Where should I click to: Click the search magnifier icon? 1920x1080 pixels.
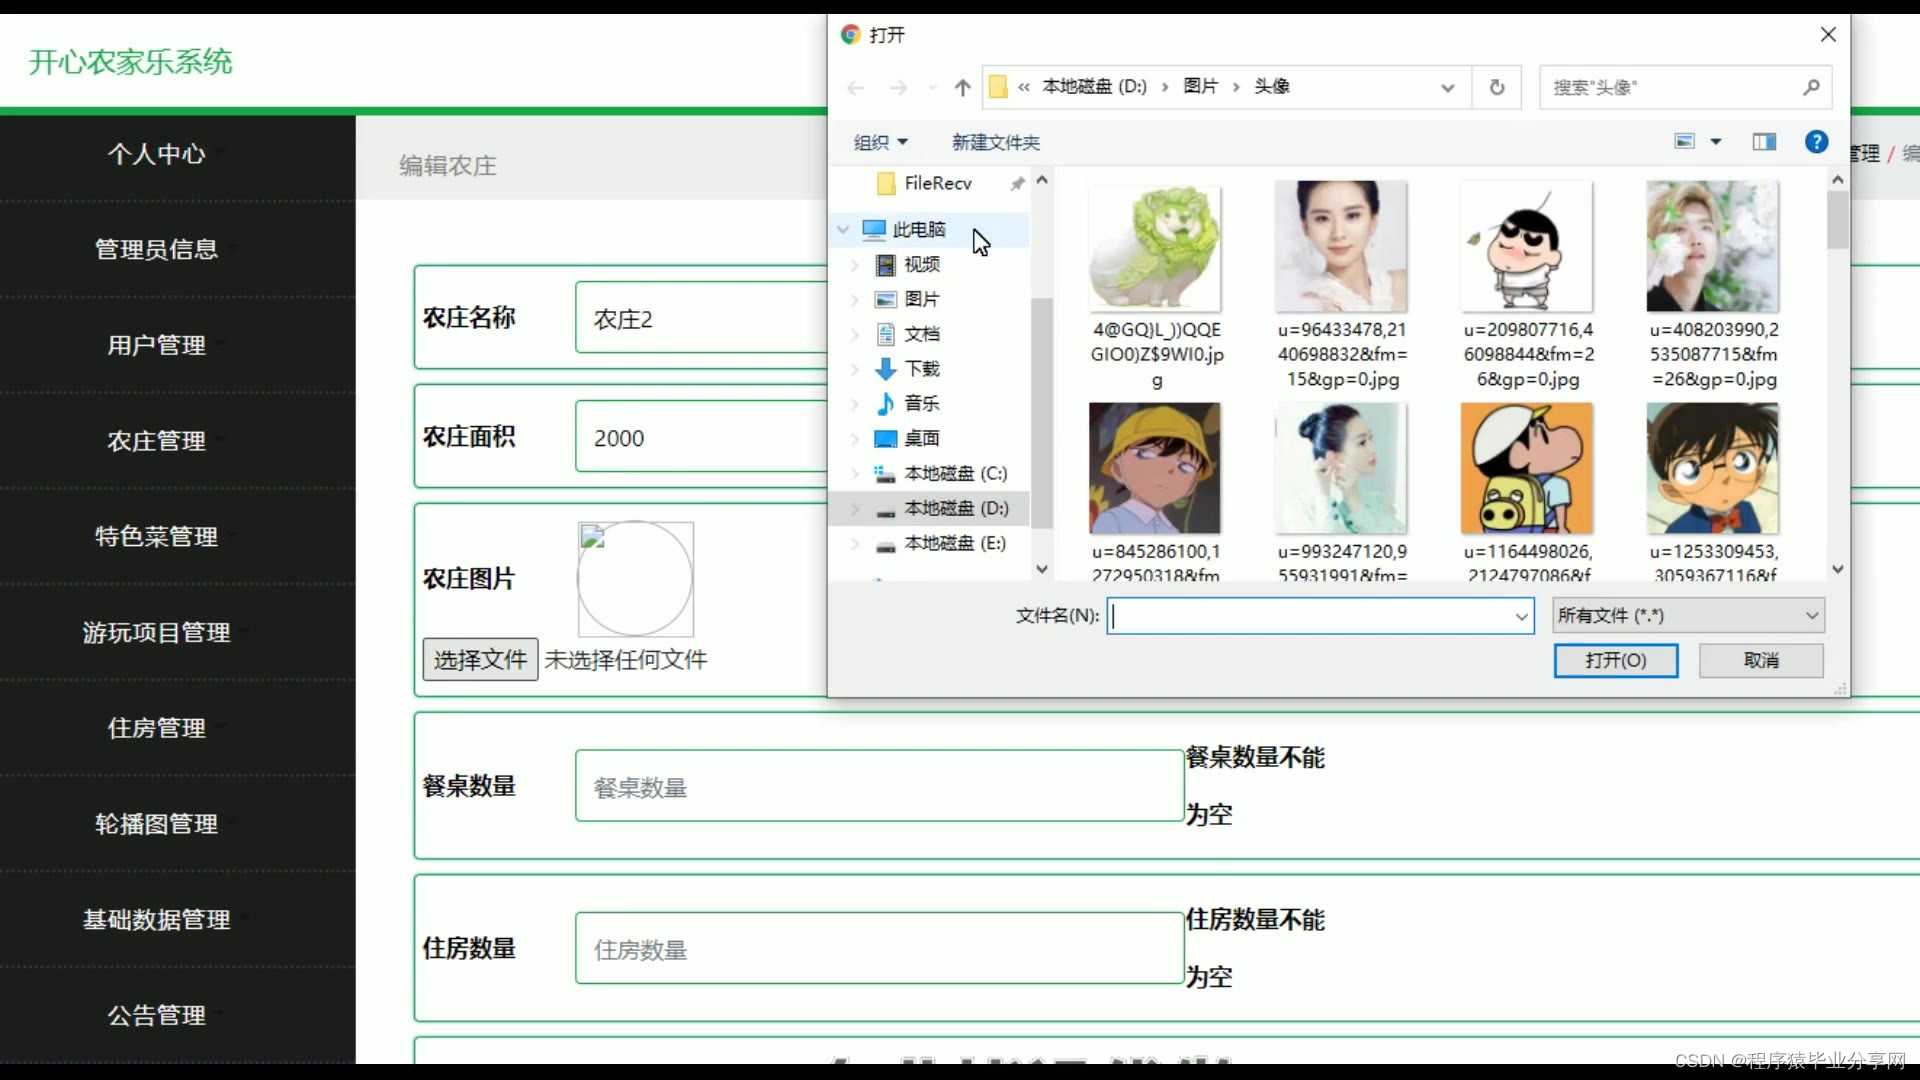point(1811,88)
